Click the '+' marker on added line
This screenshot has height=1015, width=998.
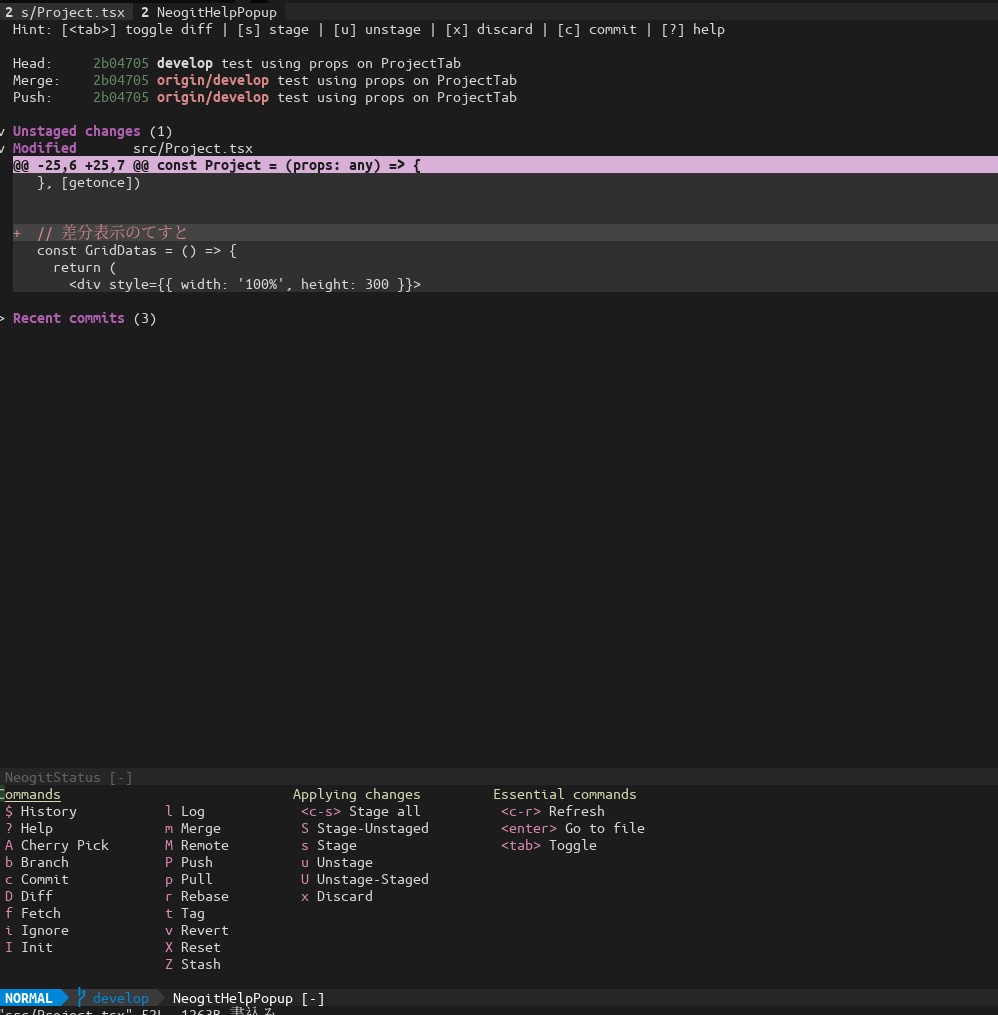point(17,233)
